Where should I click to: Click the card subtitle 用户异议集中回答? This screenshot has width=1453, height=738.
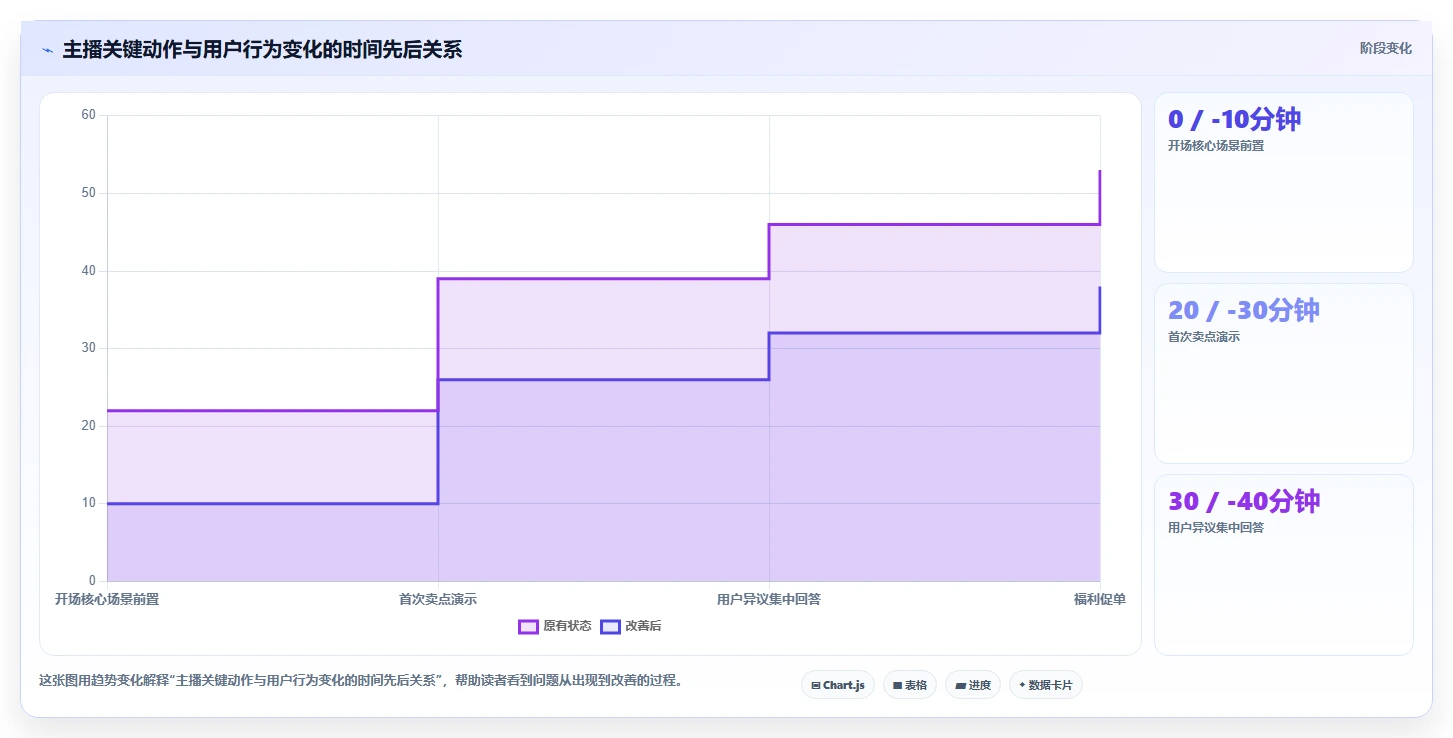[x=1216, y=528]
